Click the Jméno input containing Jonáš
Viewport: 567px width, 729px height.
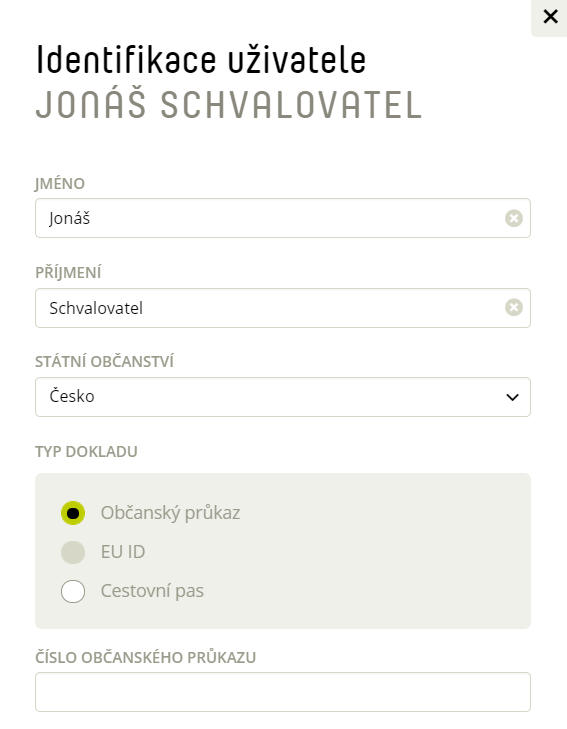tap(283, 218)
